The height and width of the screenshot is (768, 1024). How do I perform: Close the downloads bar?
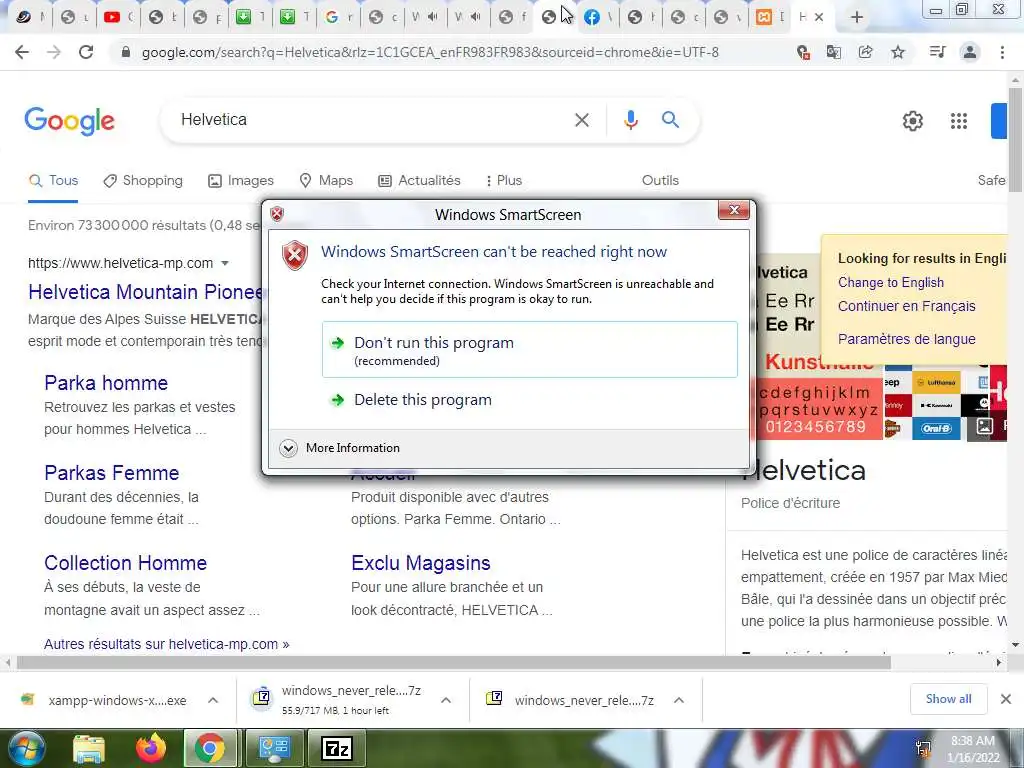click(1006, 699)
